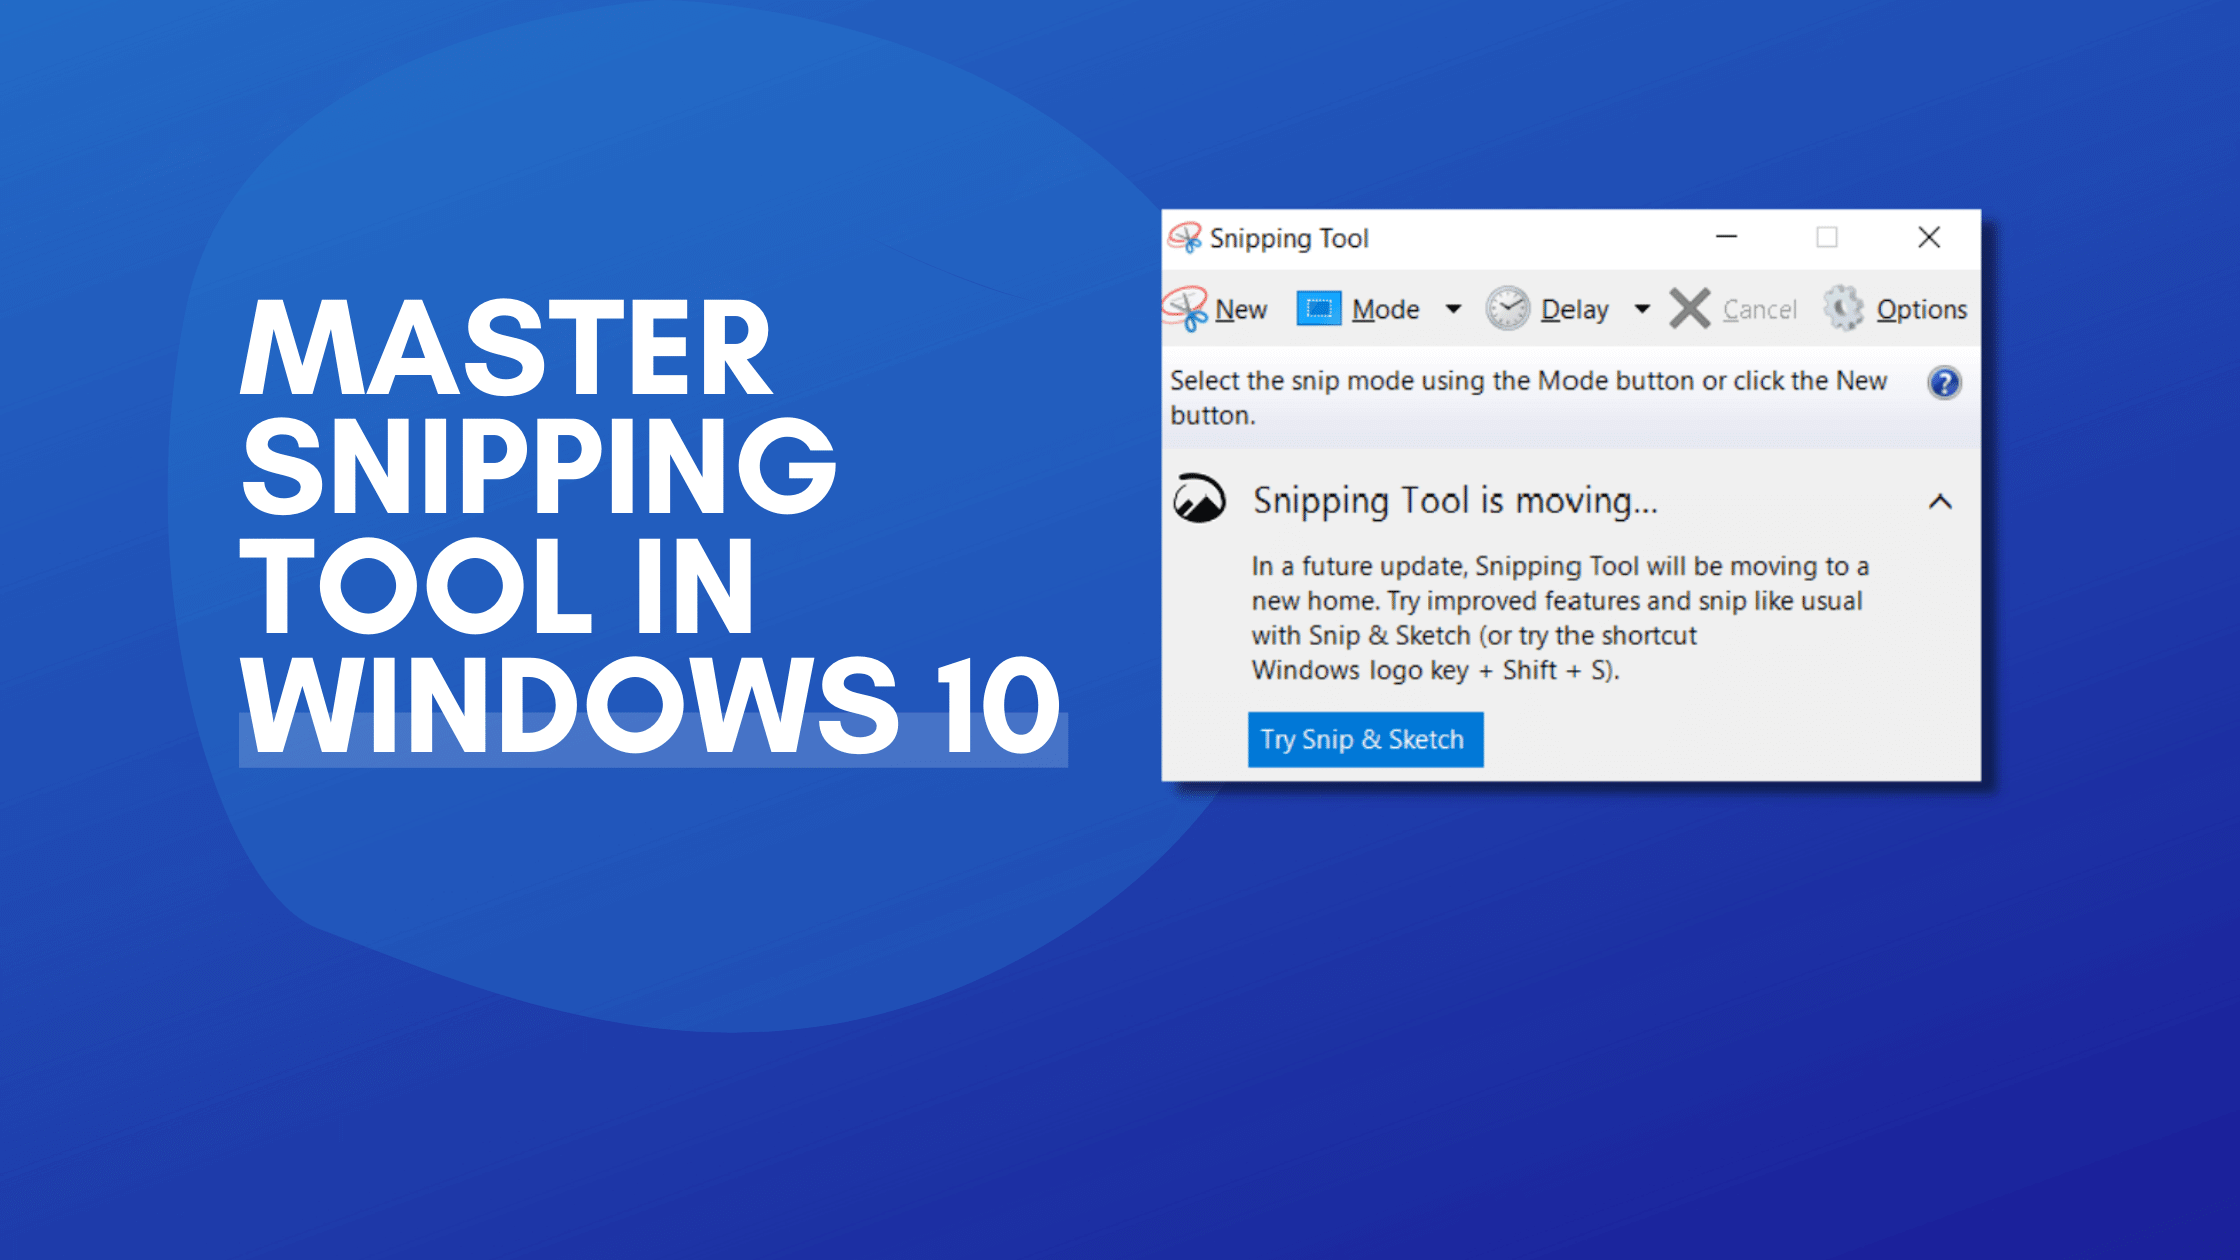The width and height of the screenshot is (2240, 1260).
Task: Minimize the Snipping Tool window
Action: [1727, 238]
